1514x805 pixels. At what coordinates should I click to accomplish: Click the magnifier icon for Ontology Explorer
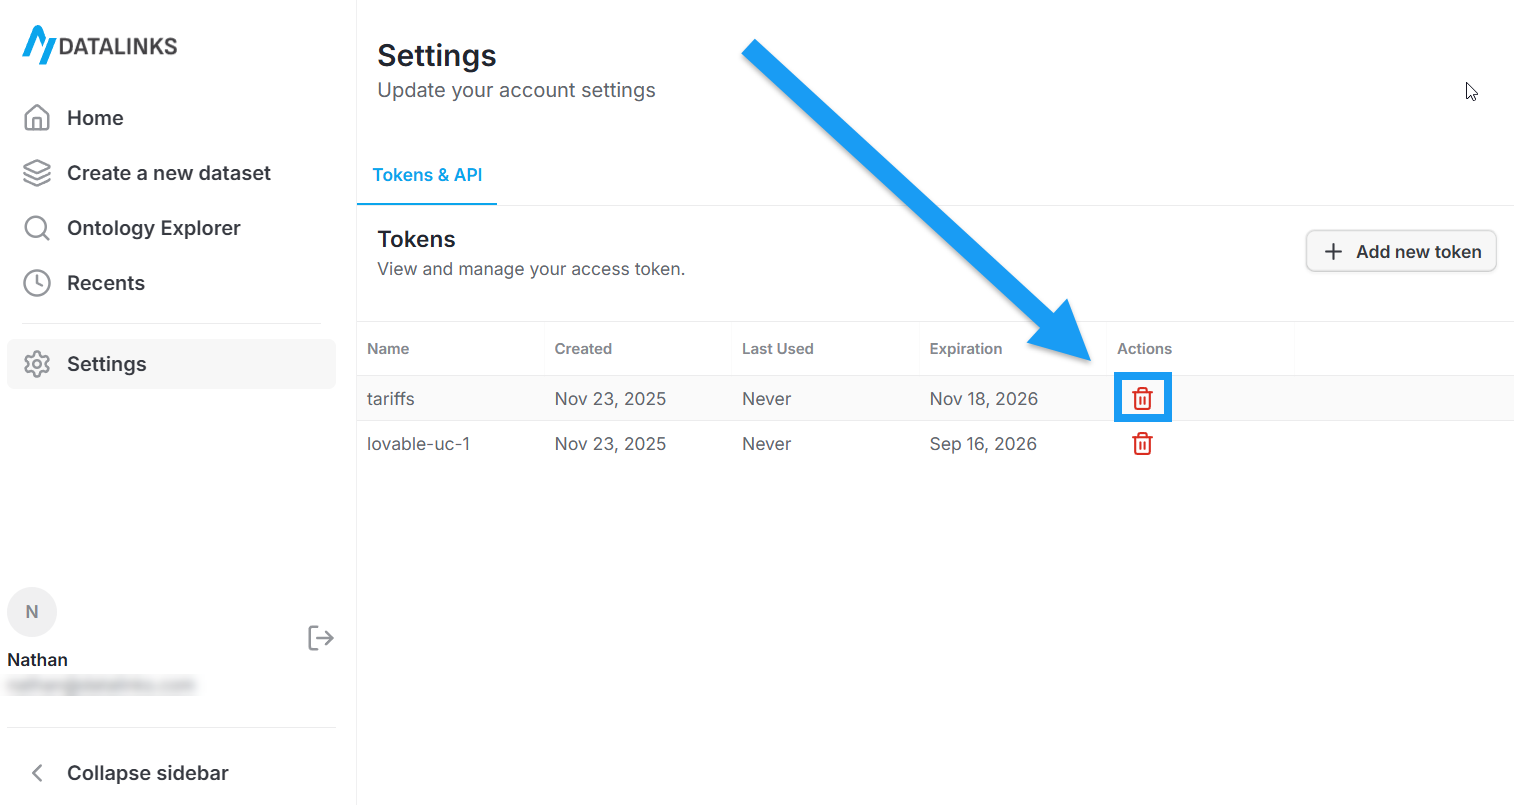(36, 227)
